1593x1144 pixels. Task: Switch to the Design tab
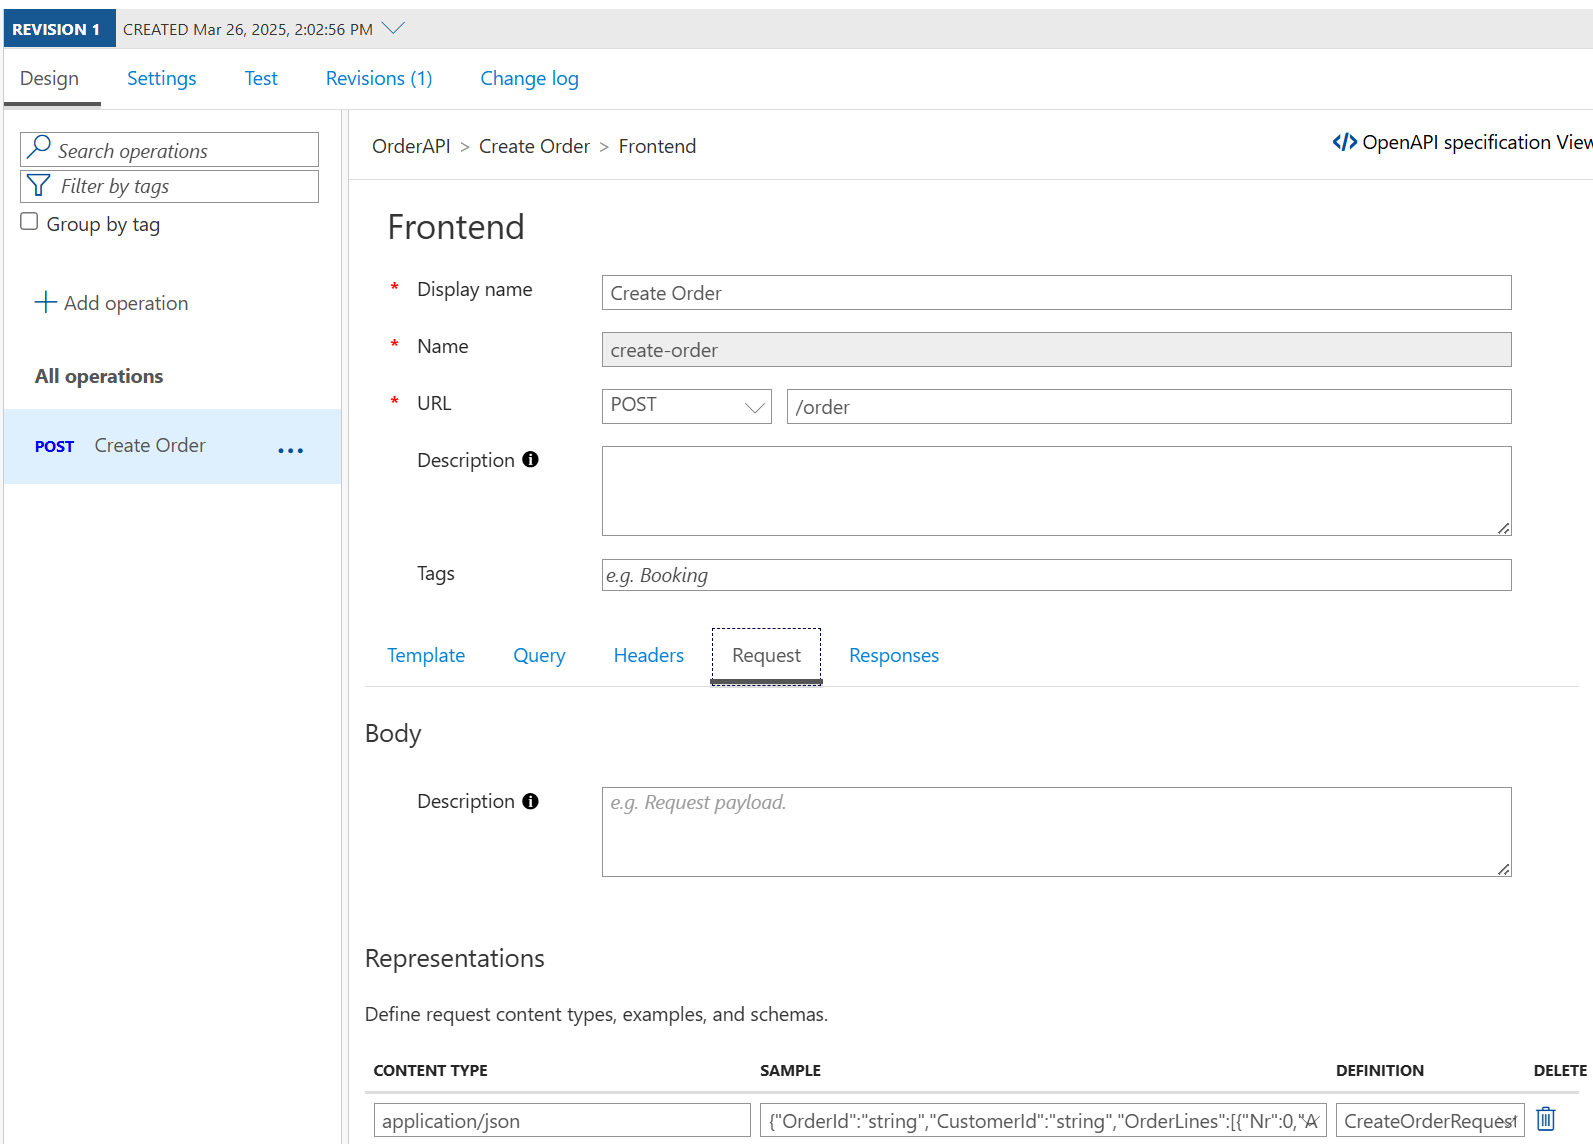pyautogui.click(x=49, y=78)
